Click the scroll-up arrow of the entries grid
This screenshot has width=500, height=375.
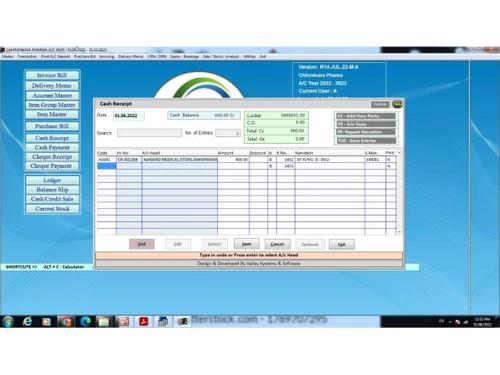(399, 153)
